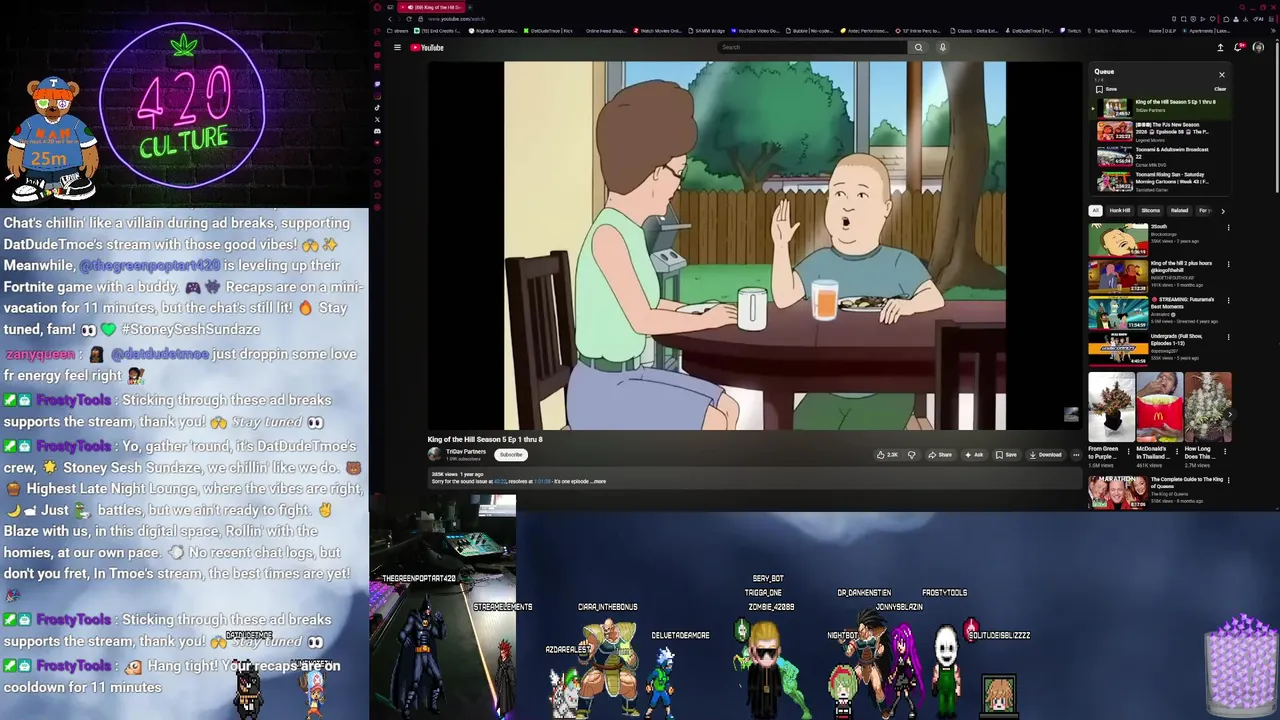Start voice search with microphone icon
Viewport: 1280px width, 720px height.
pos(942,47)
